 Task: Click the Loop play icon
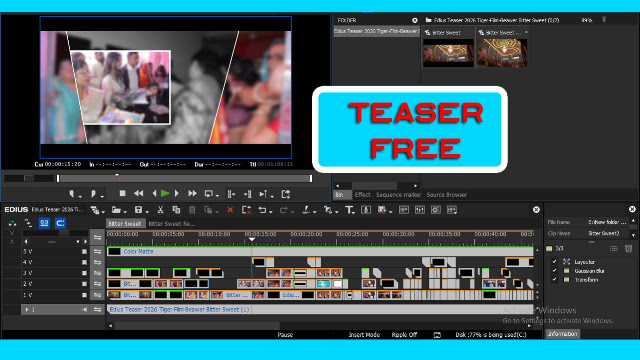click(209, 194)
